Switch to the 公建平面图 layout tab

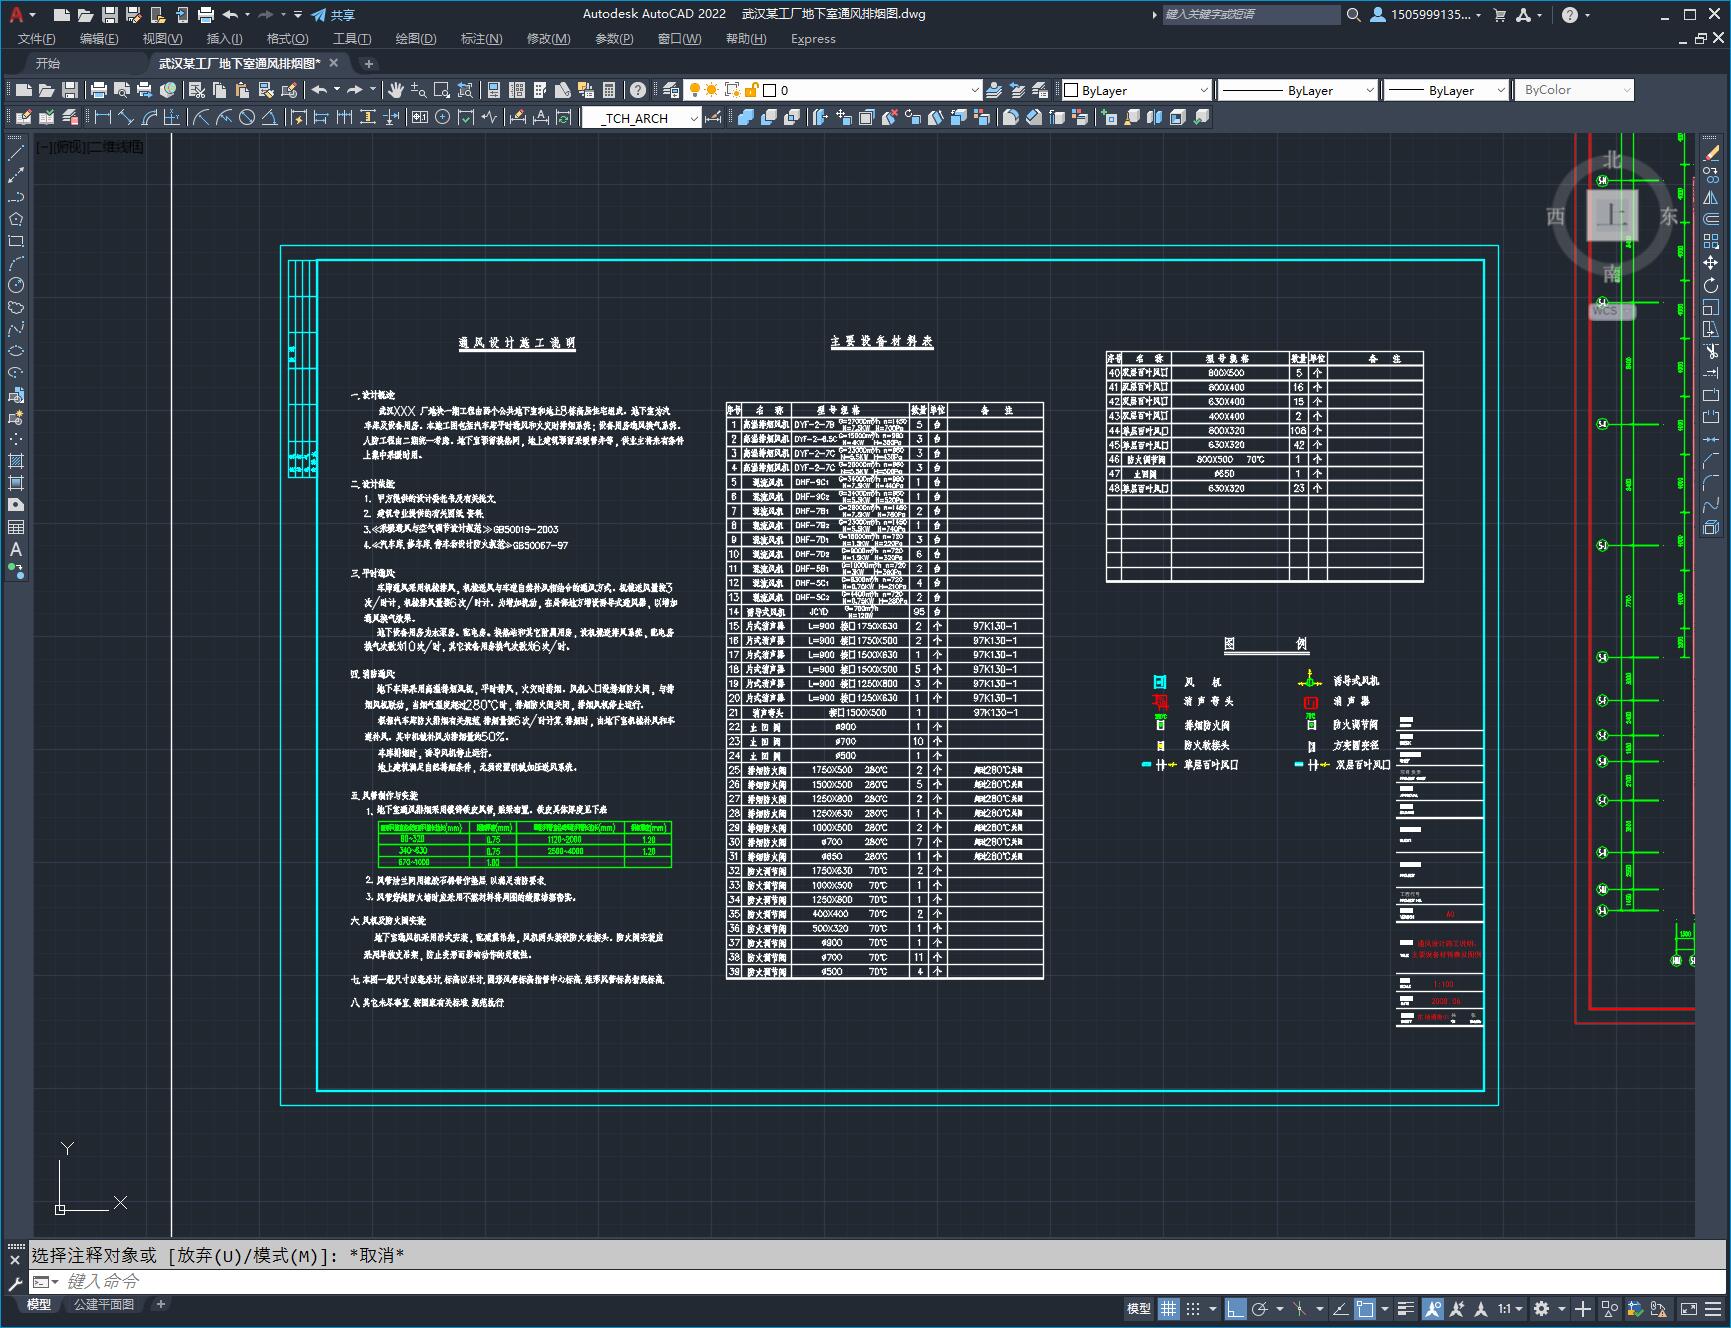click(x=104, y=1304)
